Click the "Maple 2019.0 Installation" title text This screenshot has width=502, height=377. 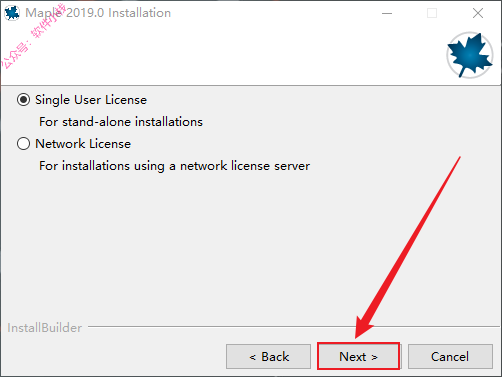[98, 13]
